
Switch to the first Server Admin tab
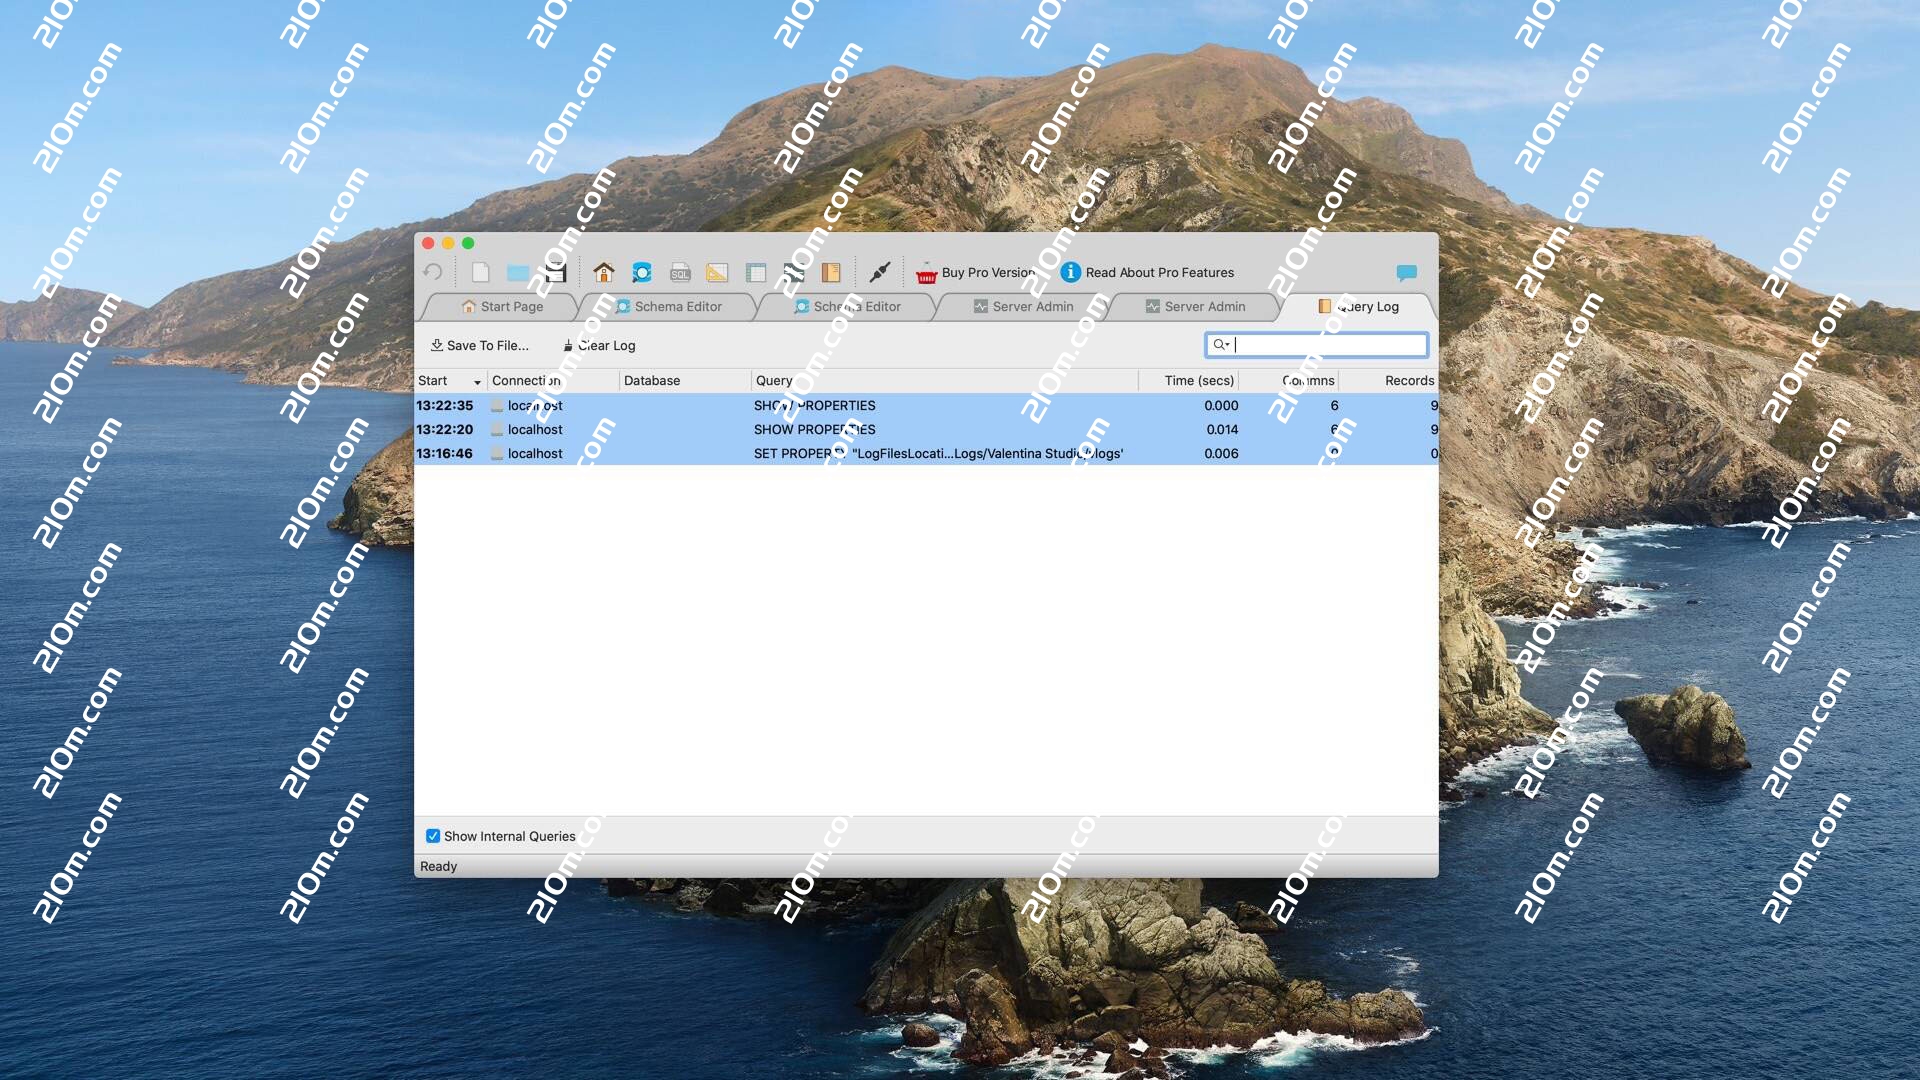(x=1023, y=307)
